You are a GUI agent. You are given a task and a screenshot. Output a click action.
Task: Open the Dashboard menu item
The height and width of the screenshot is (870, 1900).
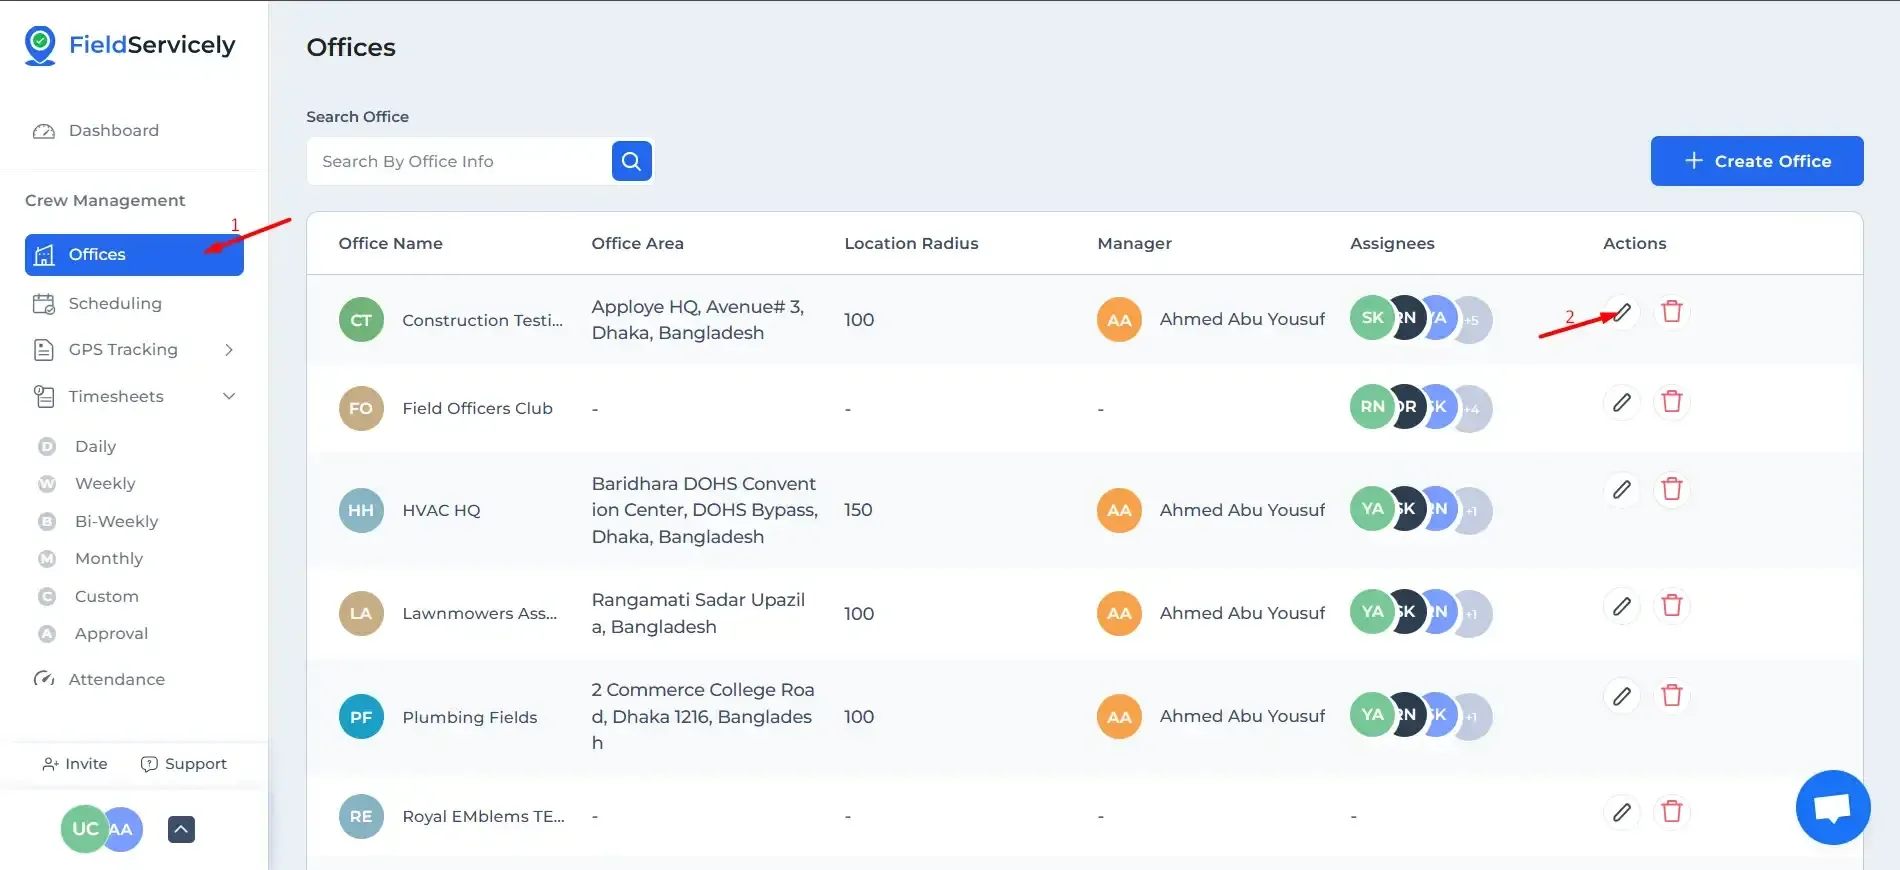coord(114,131)
